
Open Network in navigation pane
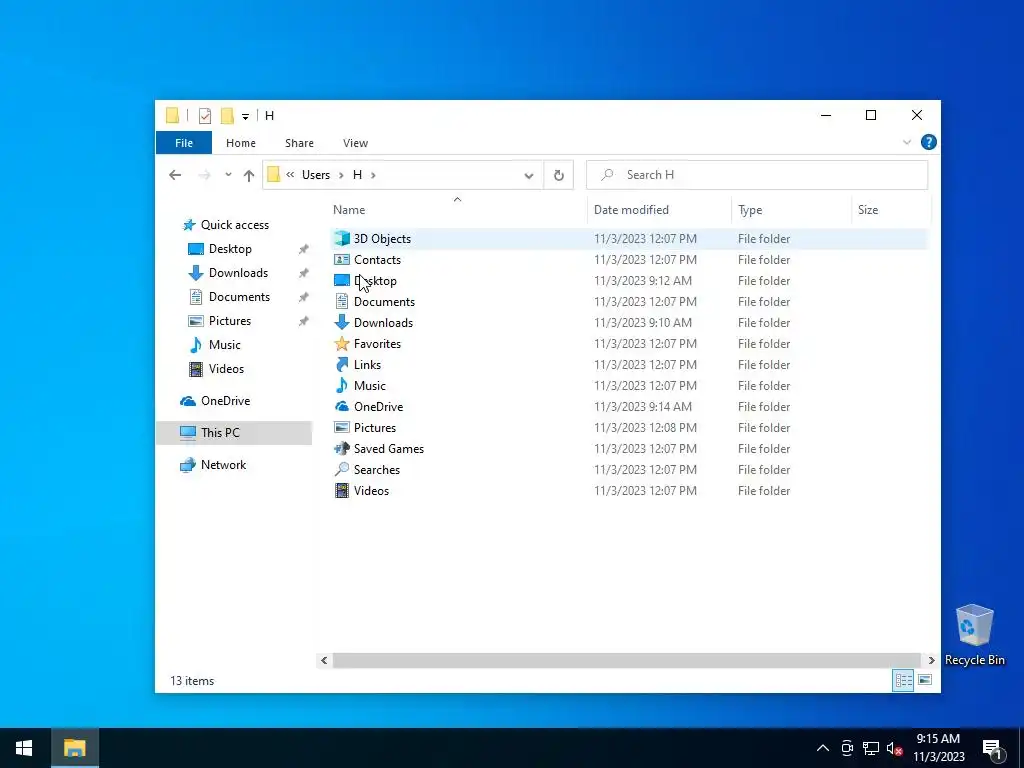(x=223, y=465)
